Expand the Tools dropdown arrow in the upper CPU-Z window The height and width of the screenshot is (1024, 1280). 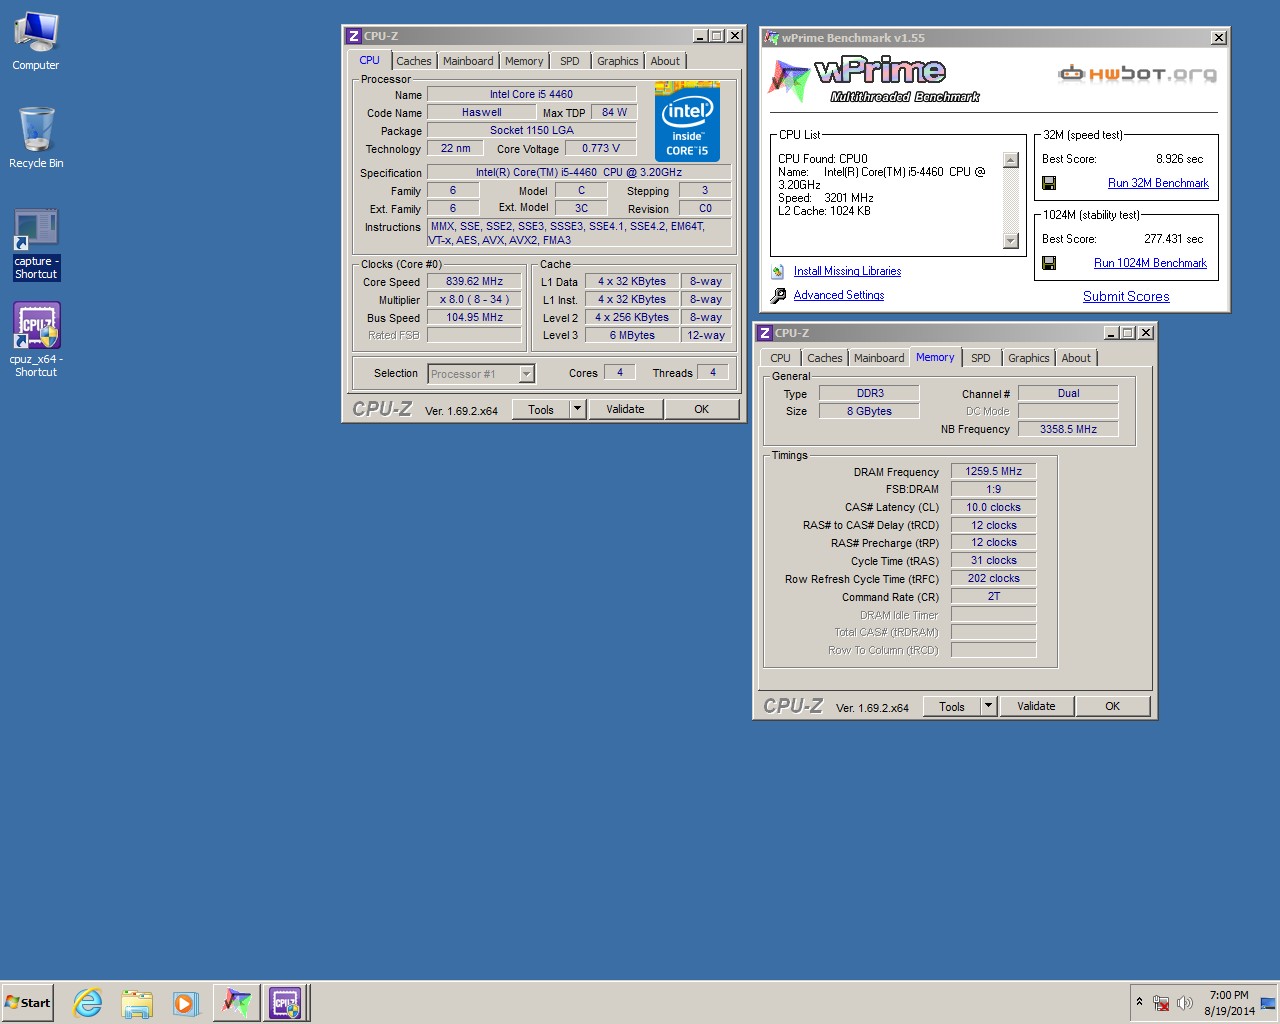click(x=577, y=409)
